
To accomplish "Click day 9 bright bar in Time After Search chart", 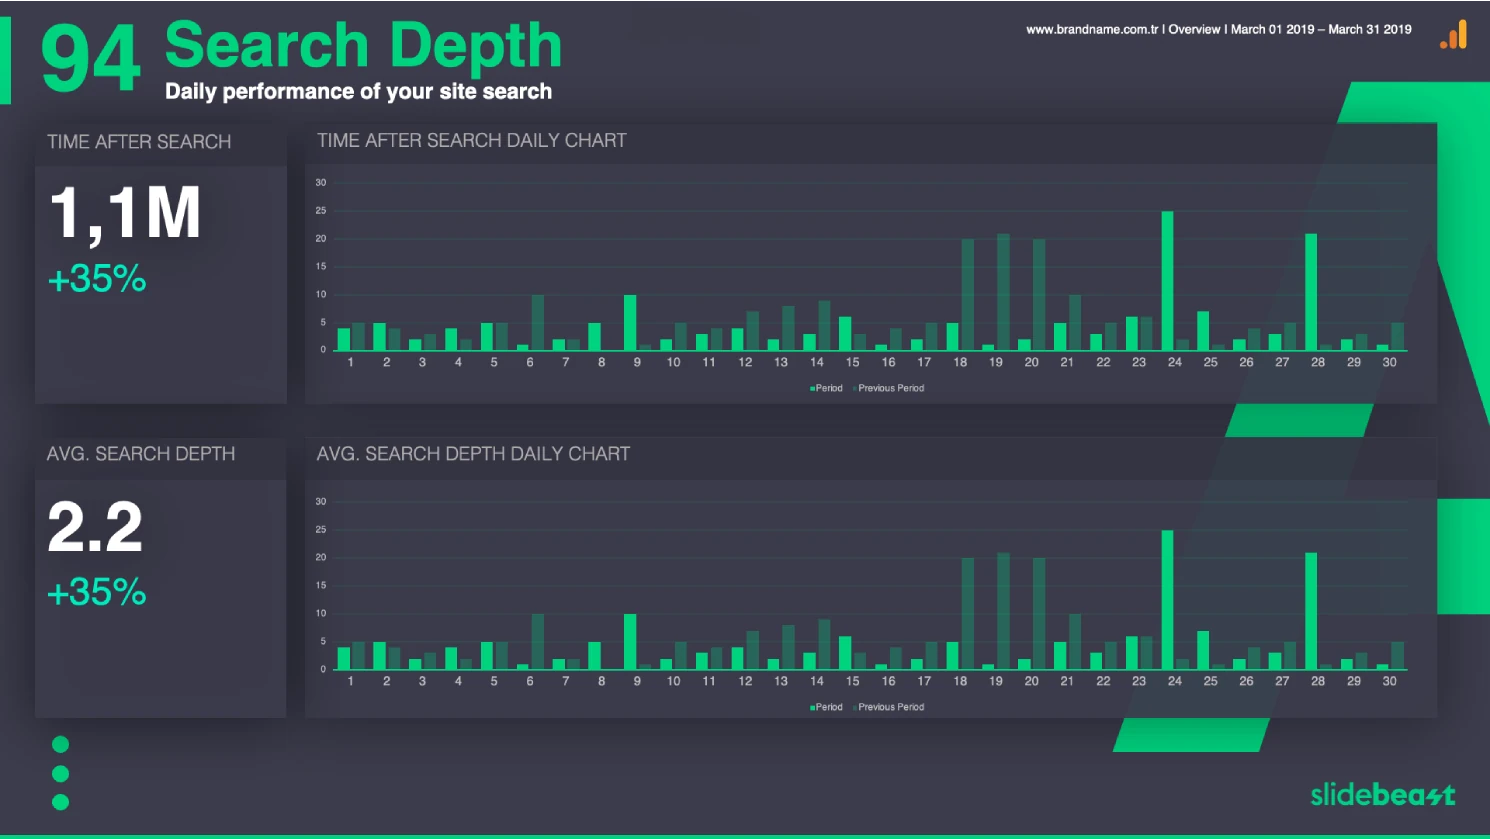I will pos(630,323).
